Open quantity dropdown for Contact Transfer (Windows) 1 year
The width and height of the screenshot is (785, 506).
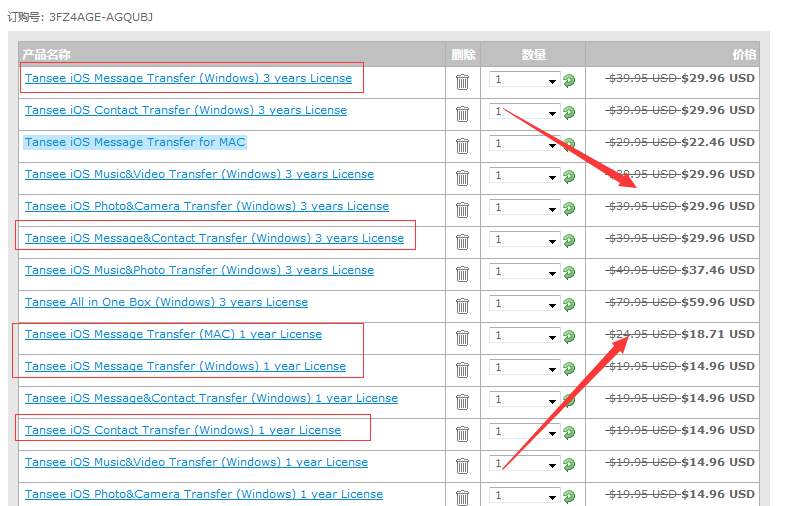524,431
